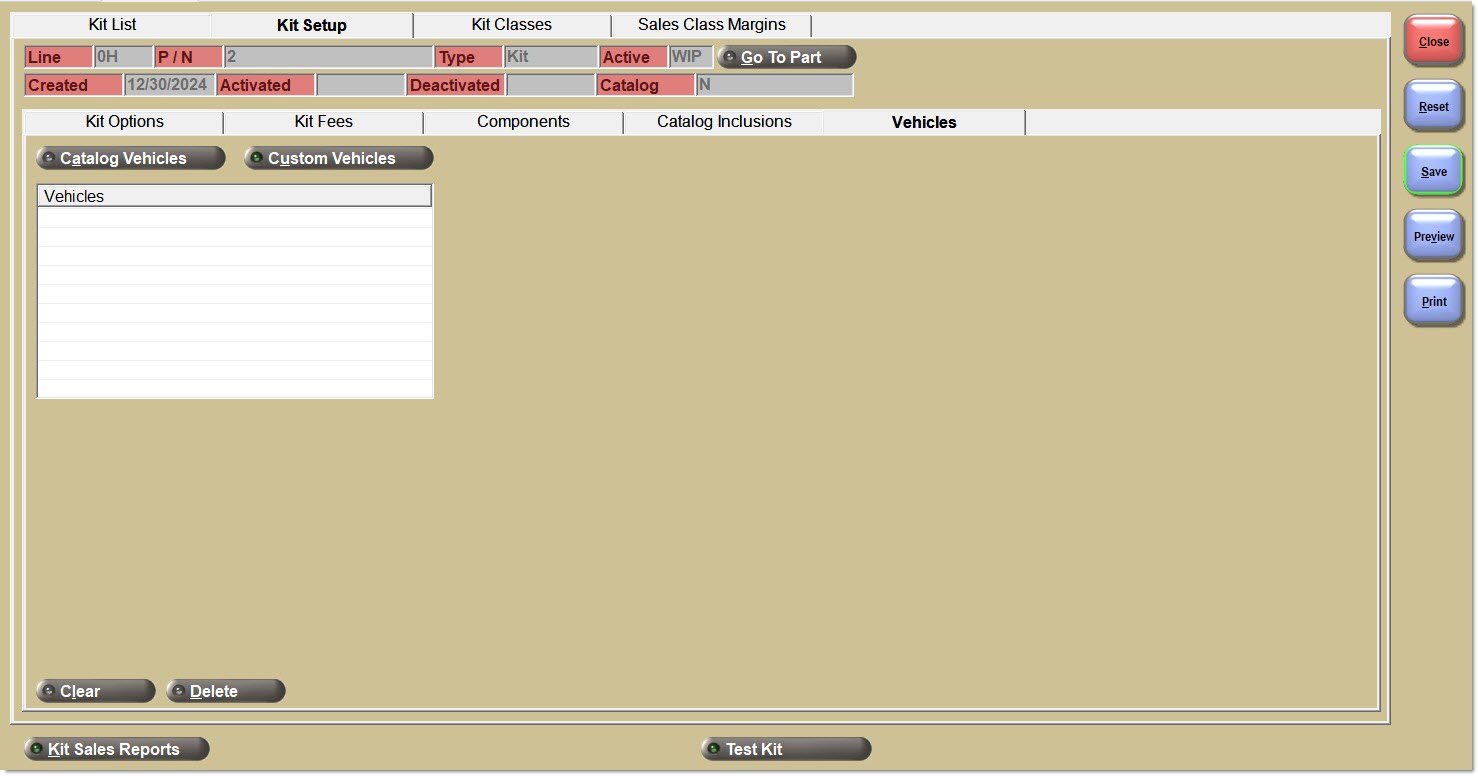The image size is (1478, 776).
Task: Click Go To Part button
Action: [x=786, y=58]
